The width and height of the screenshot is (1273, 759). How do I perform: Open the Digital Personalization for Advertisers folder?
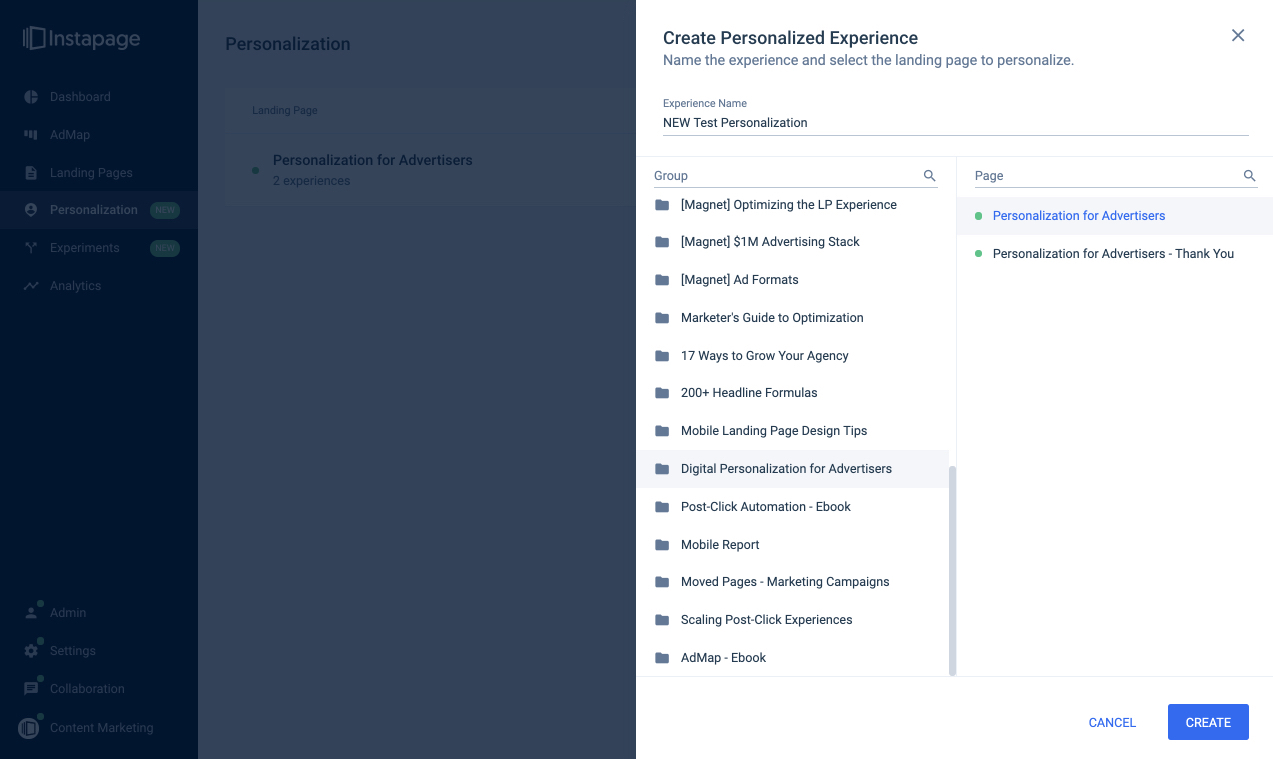pyautogui.click(x=786, y=468)
